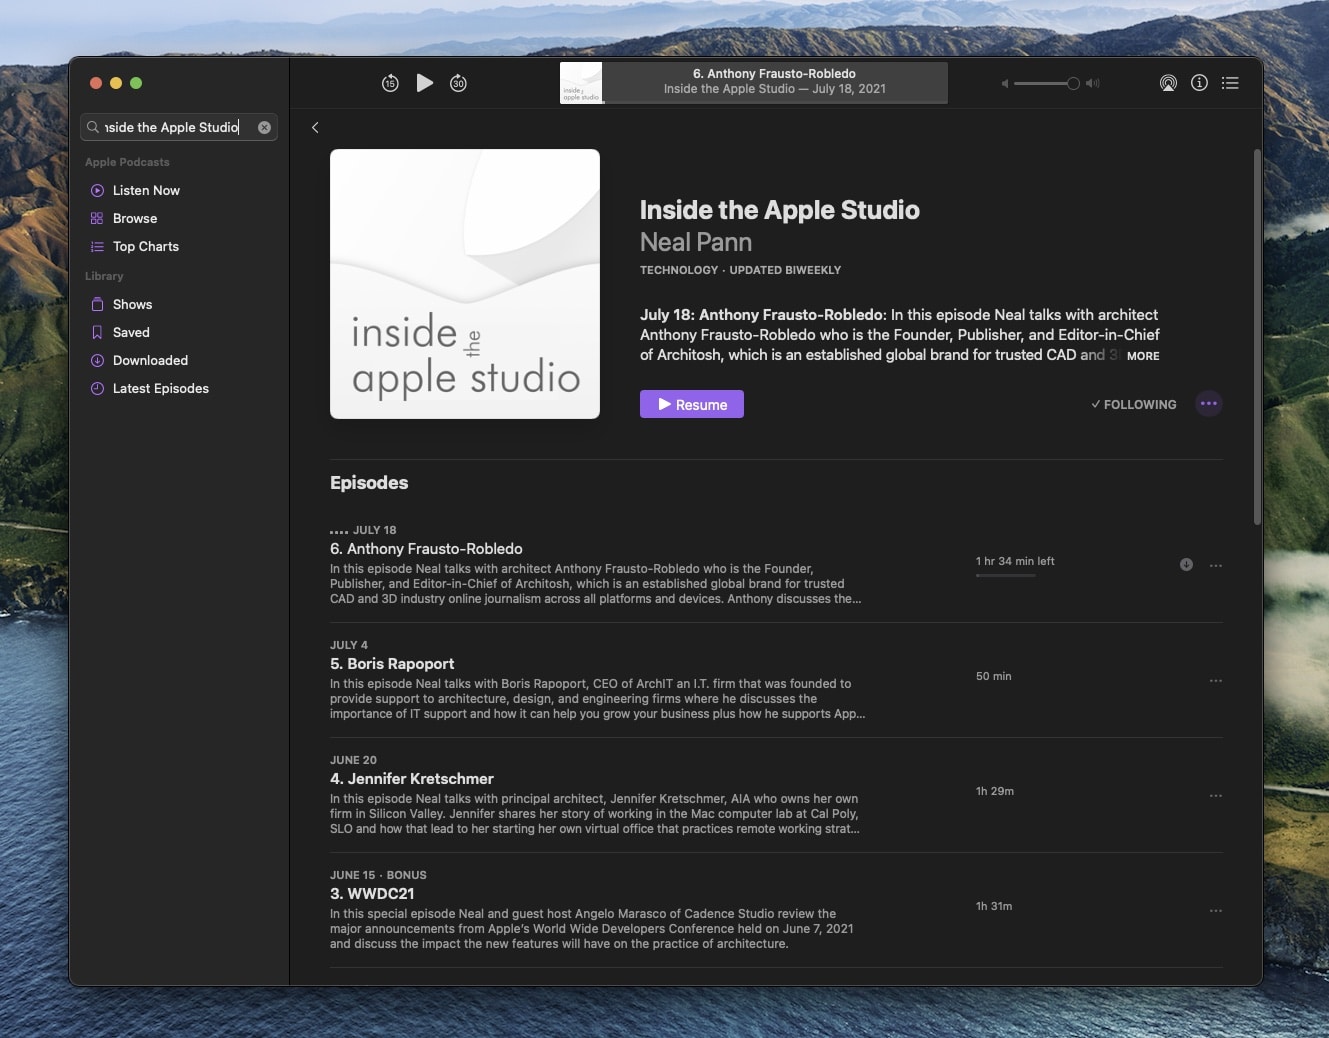Click the Neal Pann author link
Viewport: 1329px width, 1038px height.
coord(696,242)
